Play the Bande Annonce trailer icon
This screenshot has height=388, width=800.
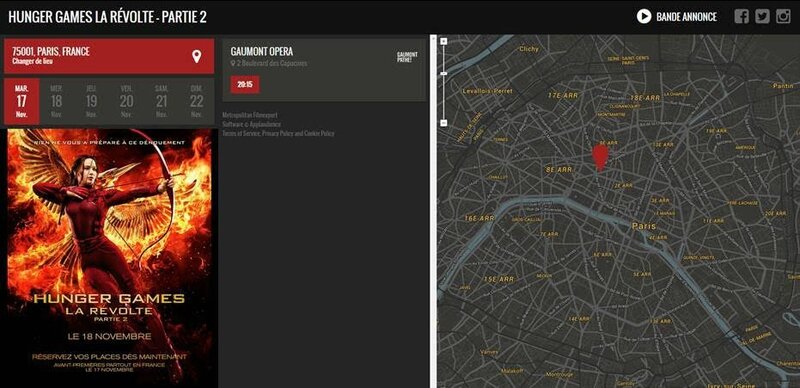[644, 16]
